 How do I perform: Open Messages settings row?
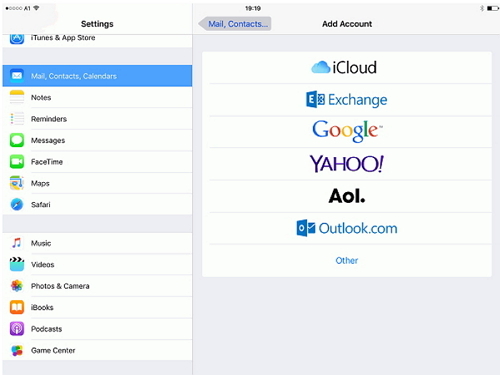click(97, 140)
